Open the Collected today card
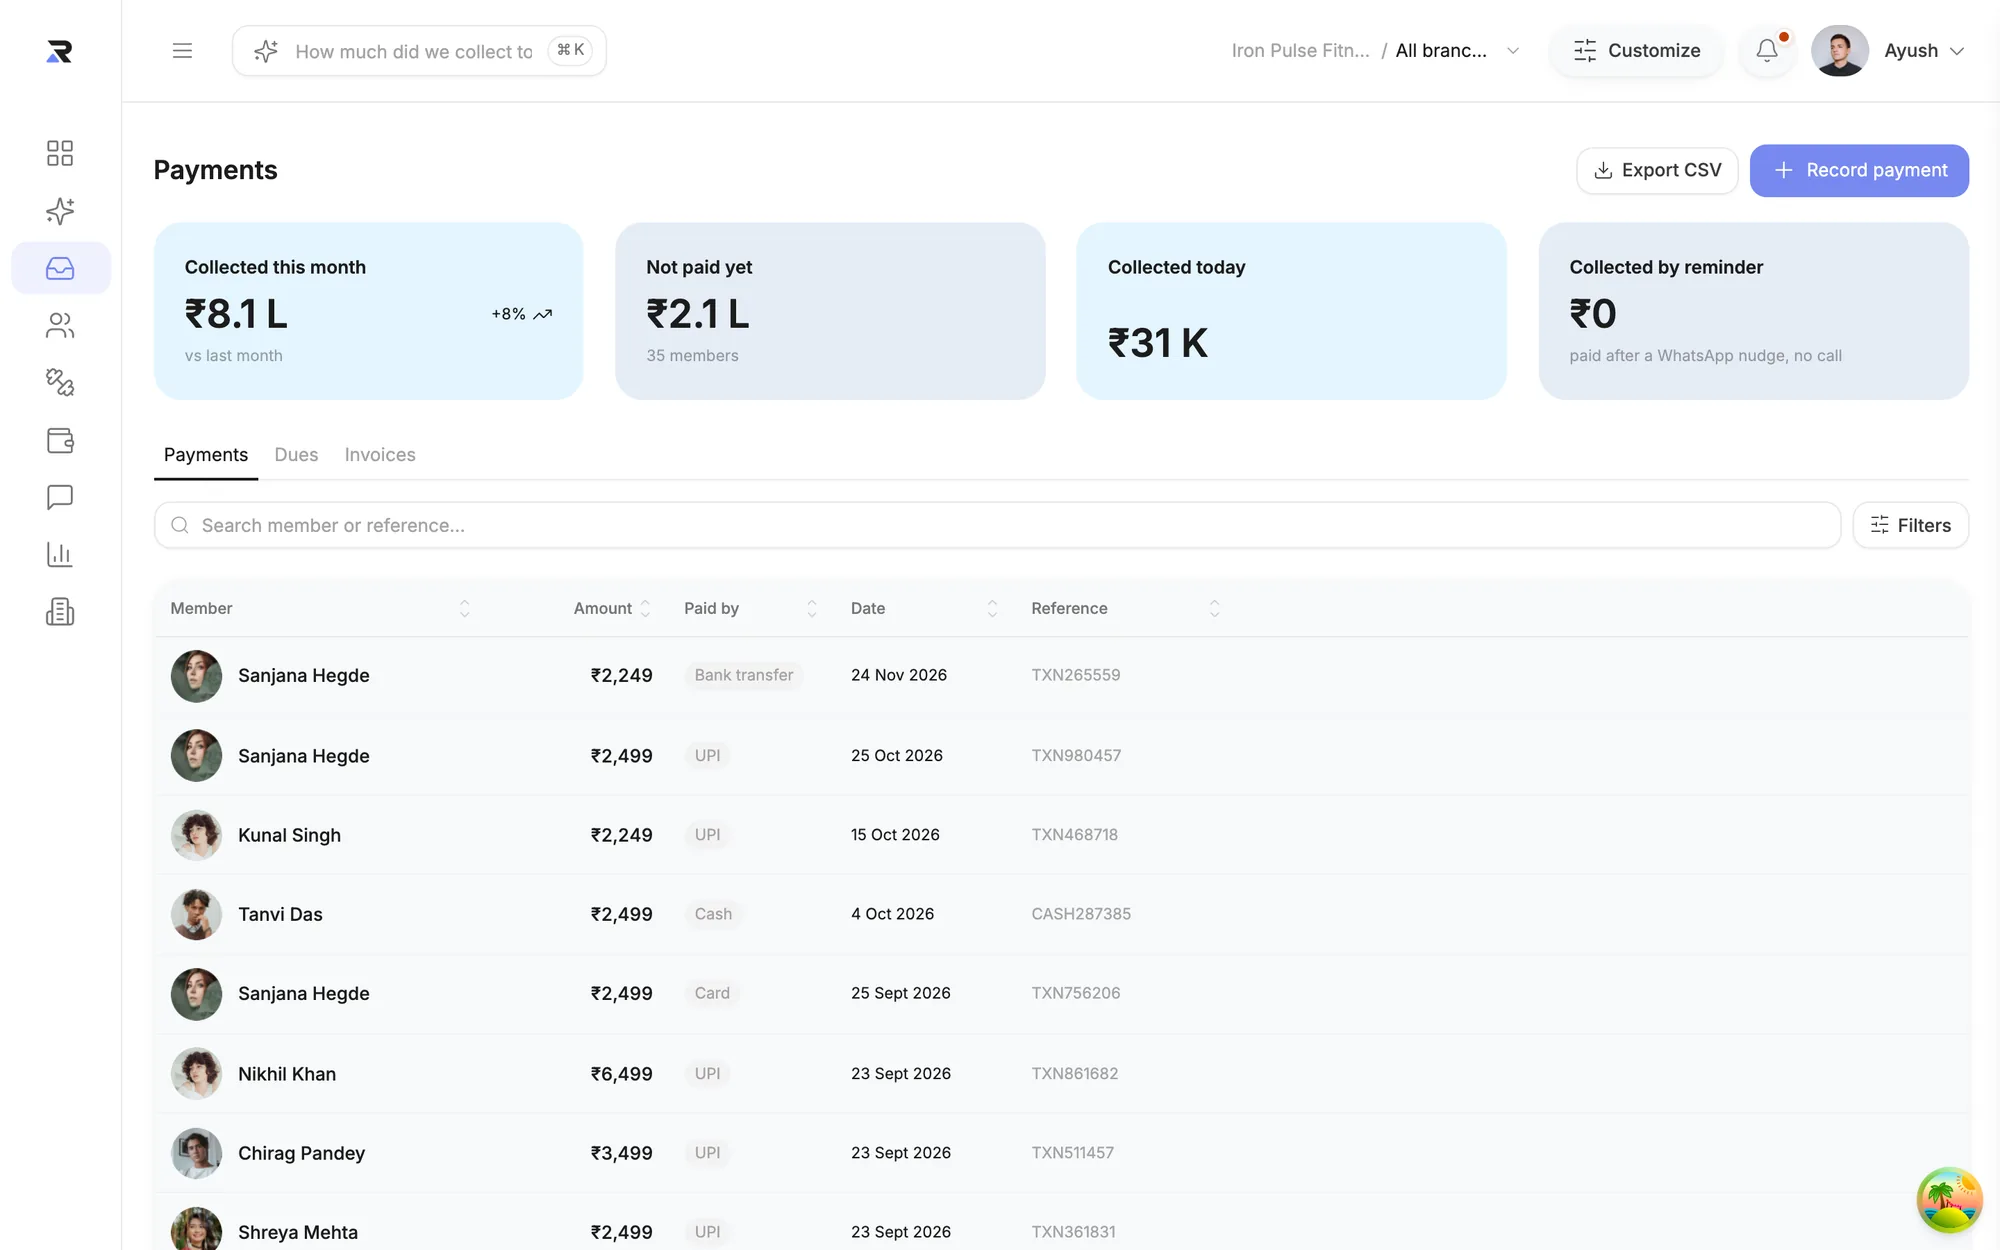The image size is (2000, 1250). click(1291, 311)
